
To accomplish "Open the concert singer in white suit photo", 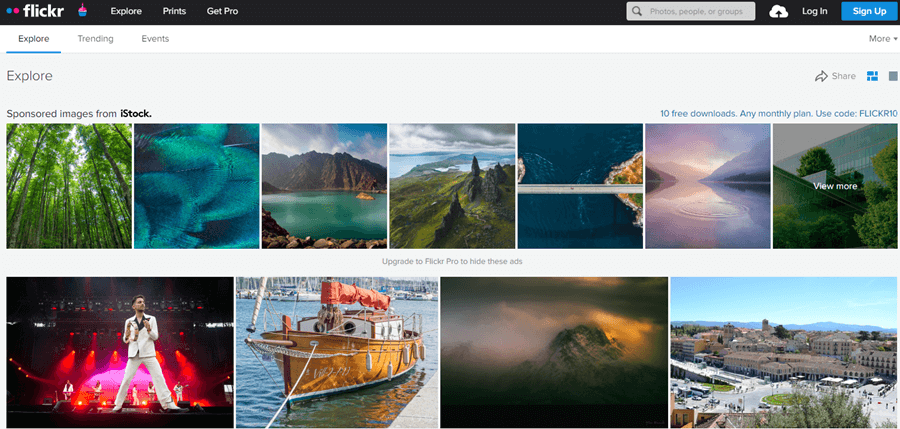I will pyautogui.click(x=120, y=353).
